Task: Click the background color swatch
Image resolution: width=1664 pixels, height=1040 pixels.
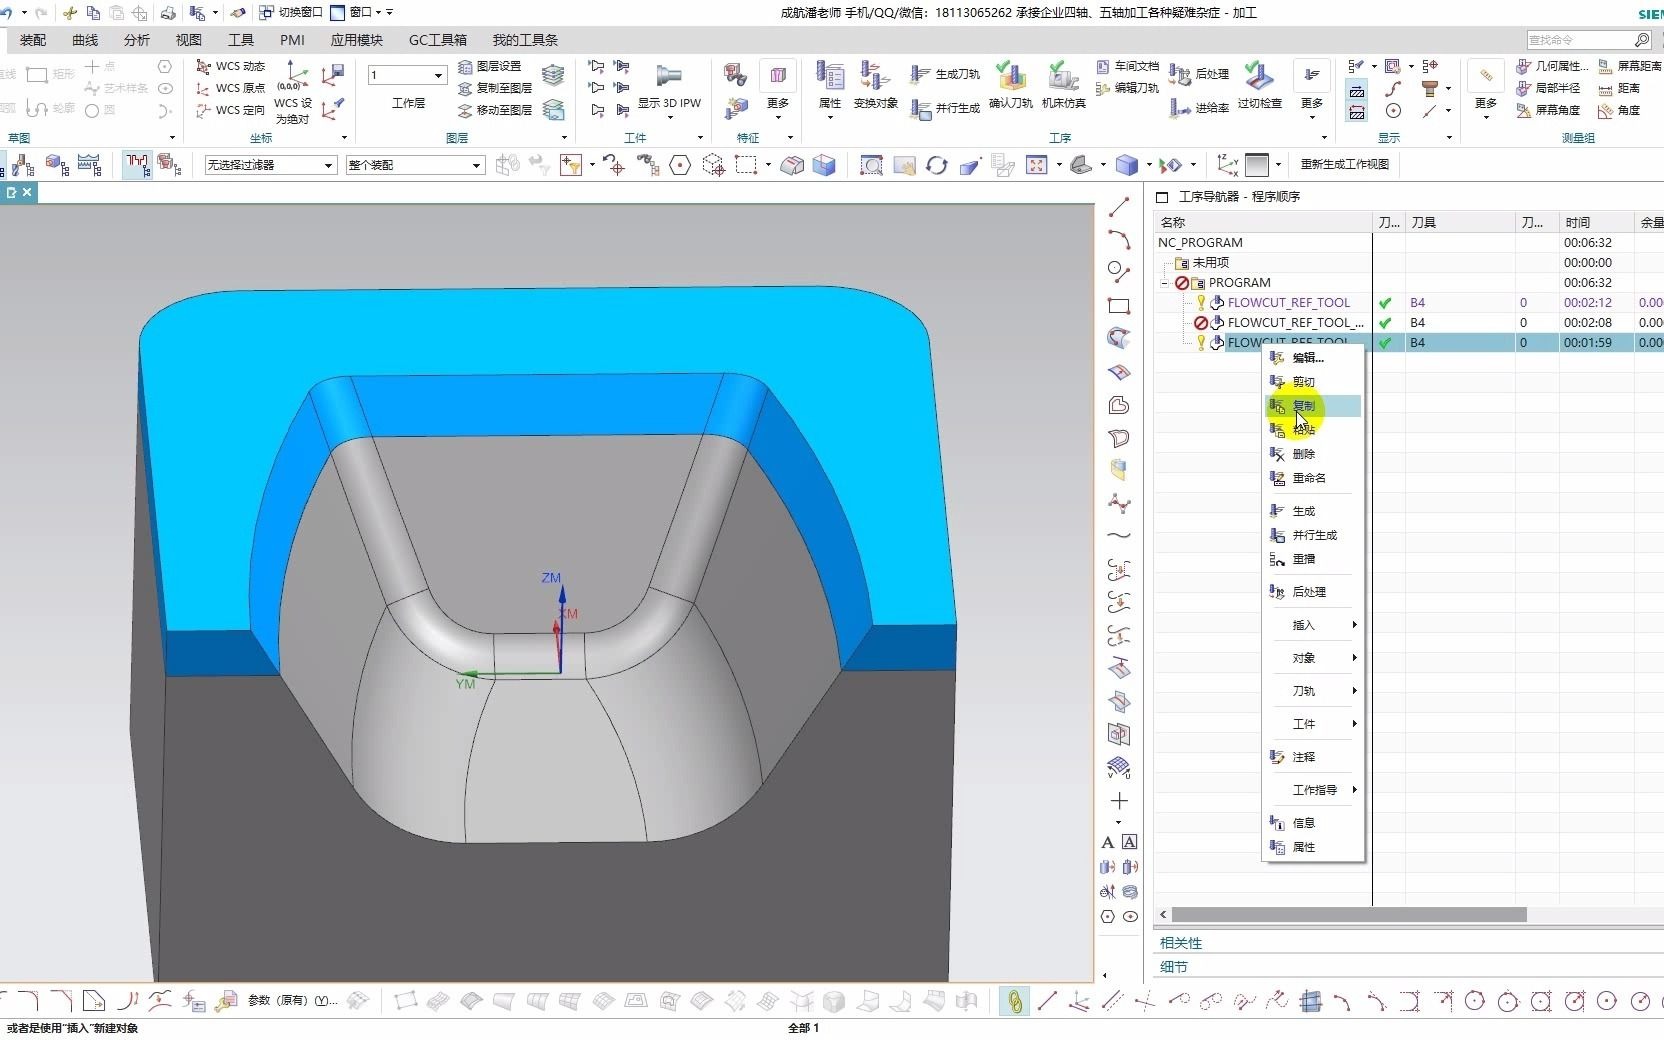Action: pyautogui.click(x=1257, y=165)
